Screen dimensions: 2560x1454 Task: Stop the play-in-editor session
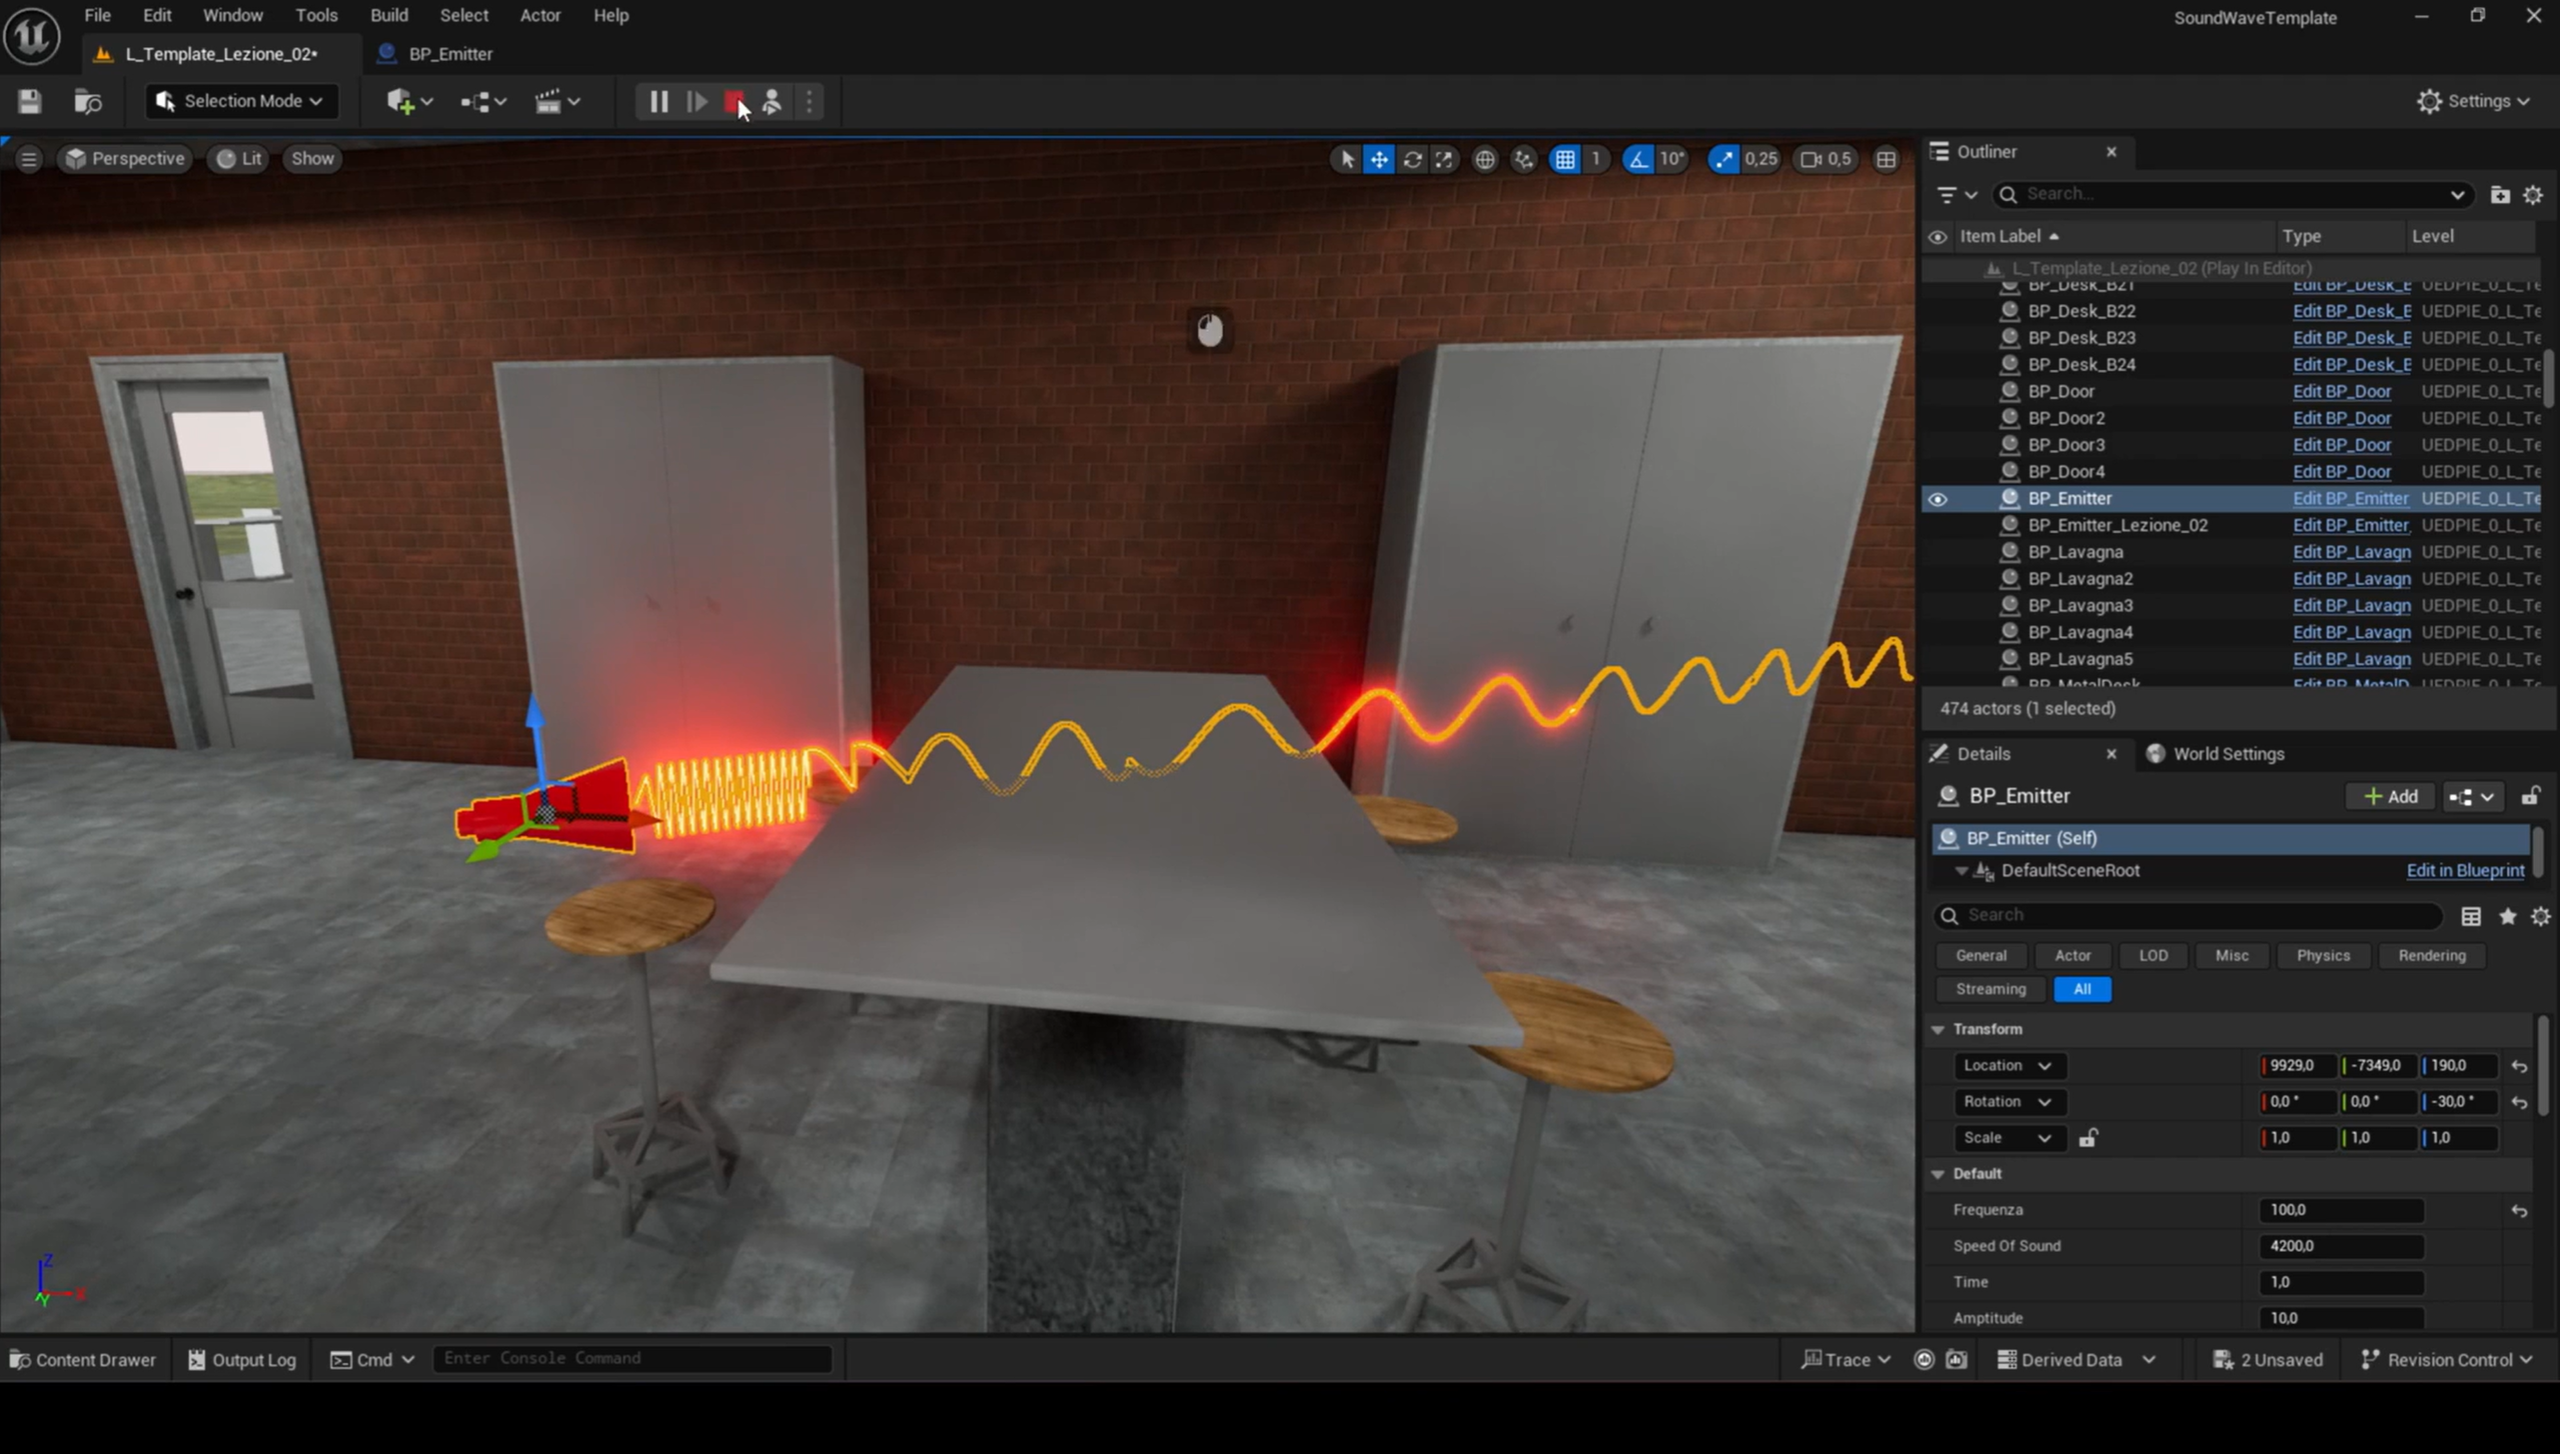pyautogui.click(x=734, y=101)
